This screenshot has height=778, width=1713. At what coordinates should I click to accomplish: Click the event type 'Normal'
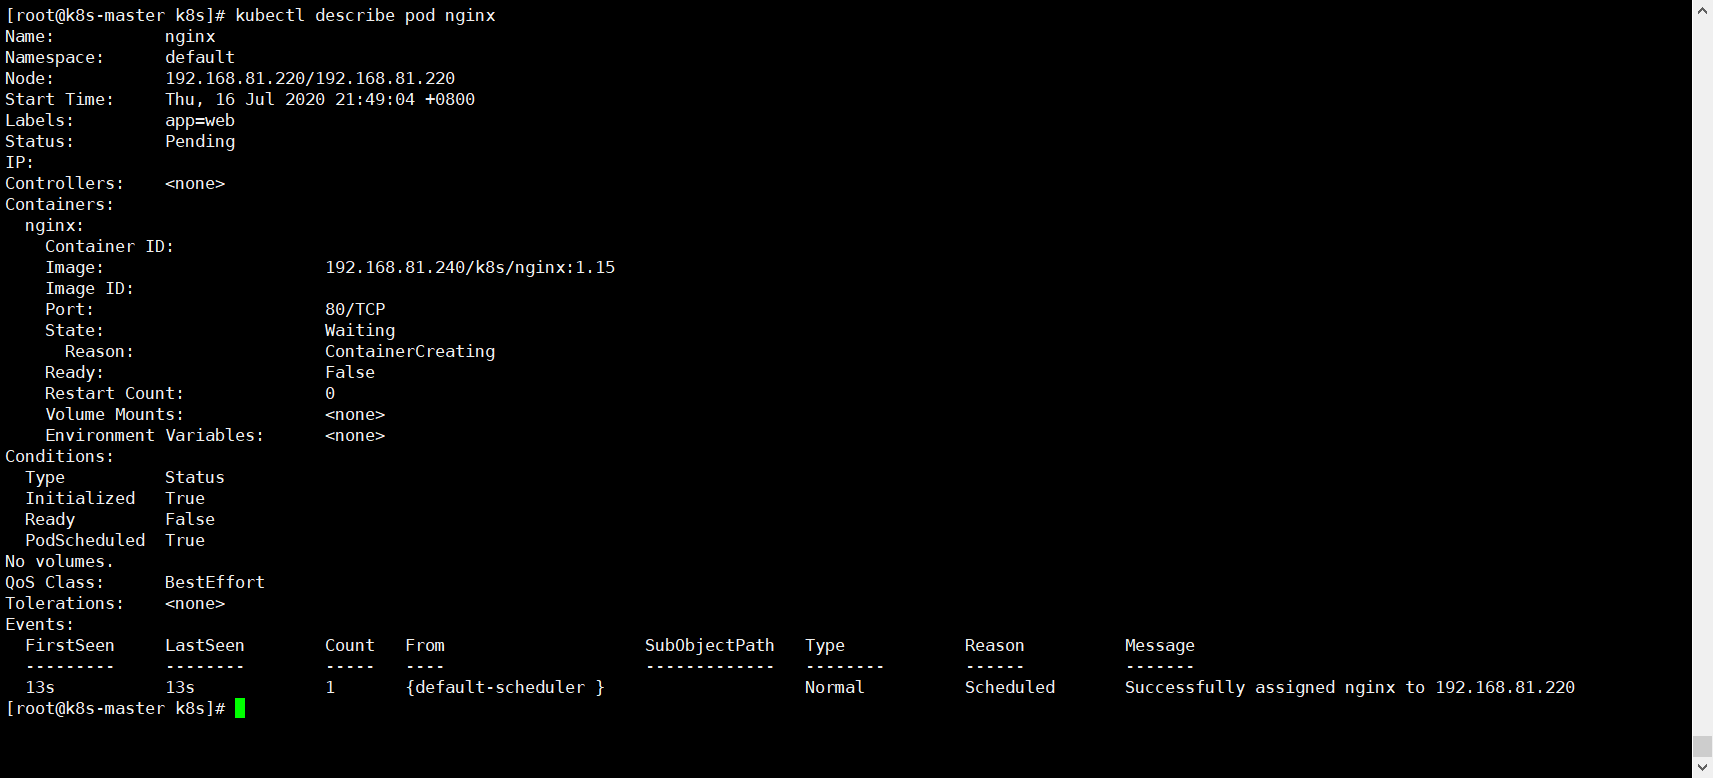(x=835, y=687)
